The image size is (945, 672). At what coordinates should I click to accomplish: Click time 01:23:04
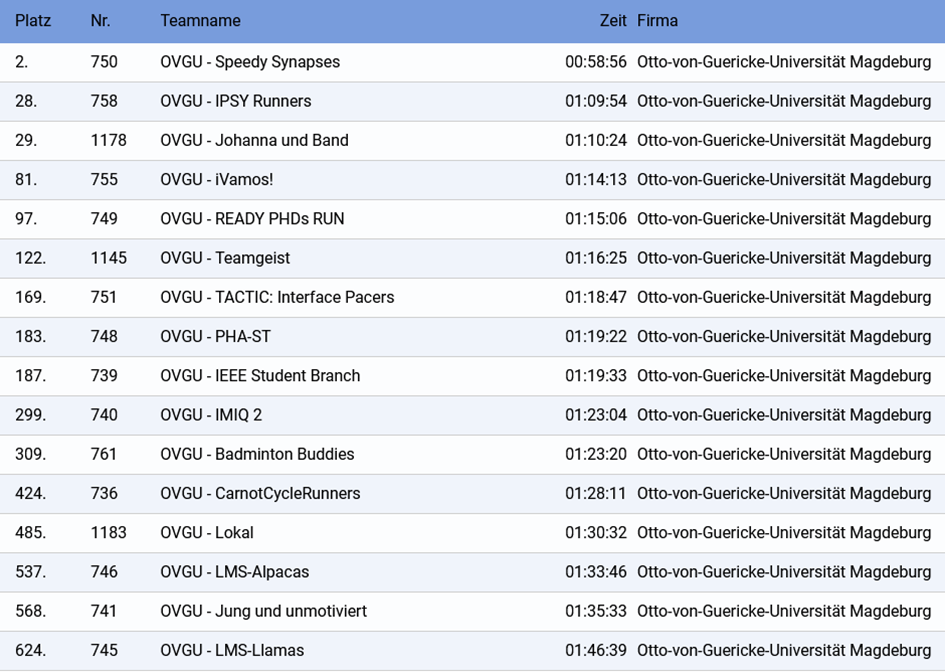point(596,415)
